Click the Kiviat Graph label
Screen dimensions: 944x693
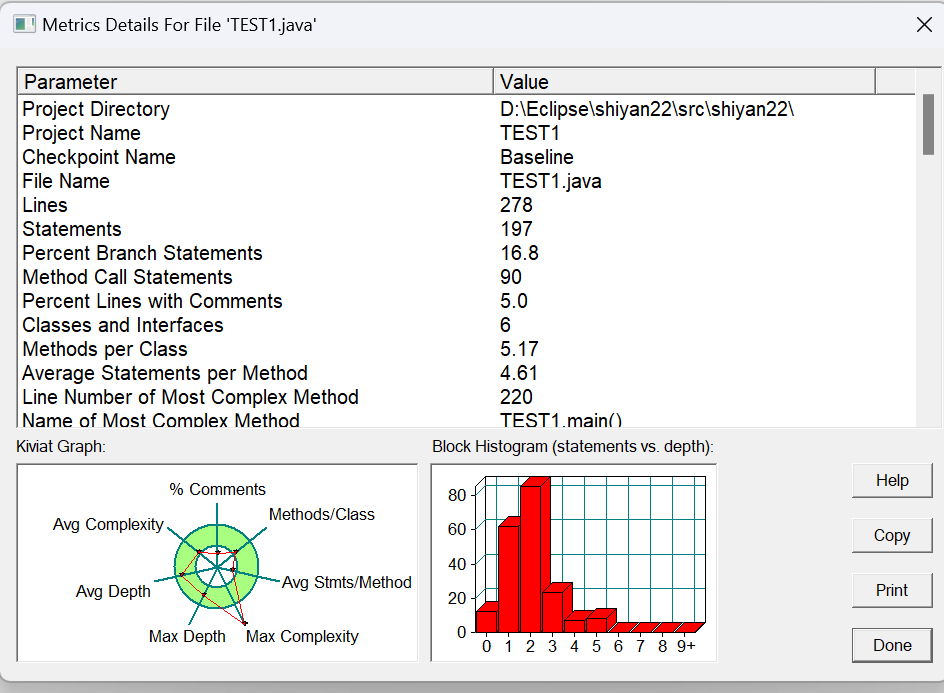click(x=61, y=447)
